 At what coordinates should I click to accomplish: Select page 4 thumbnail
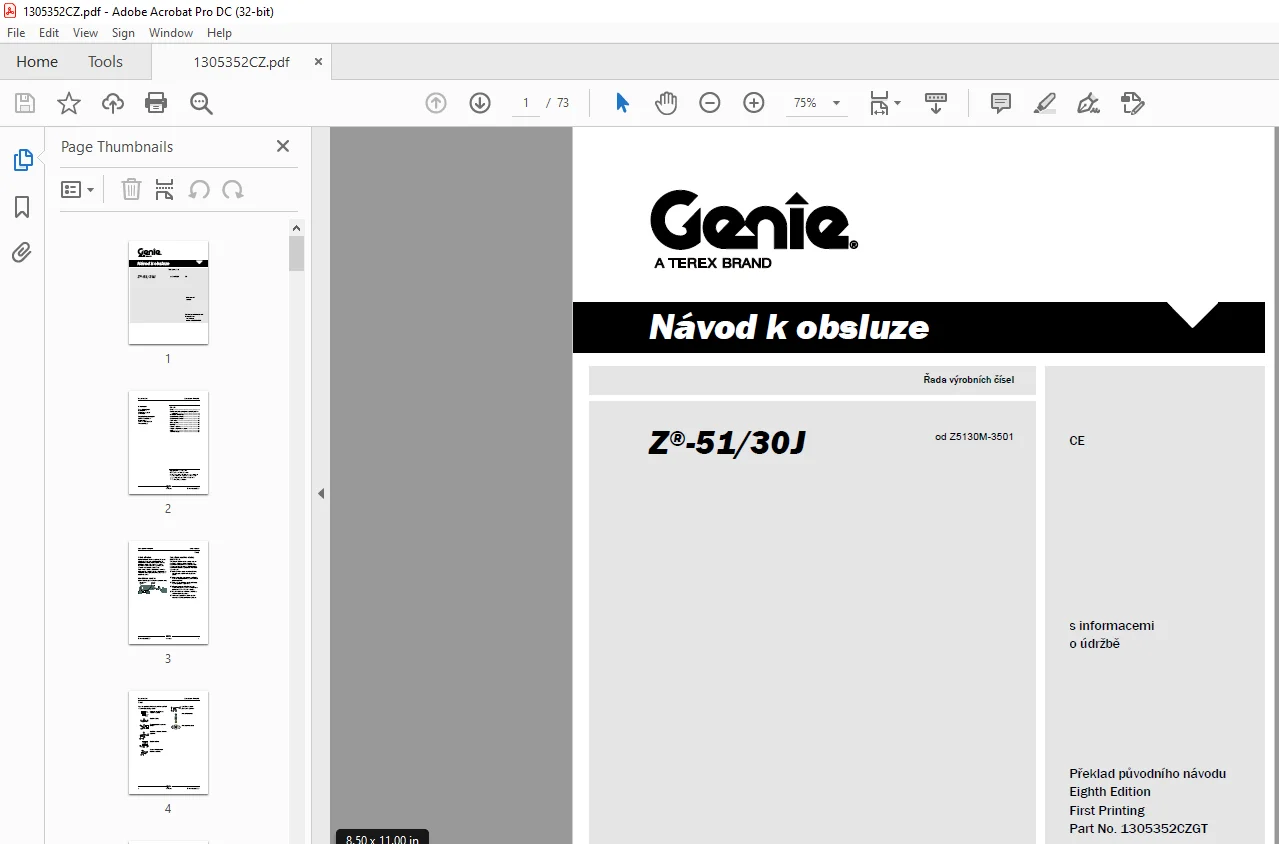168,742
